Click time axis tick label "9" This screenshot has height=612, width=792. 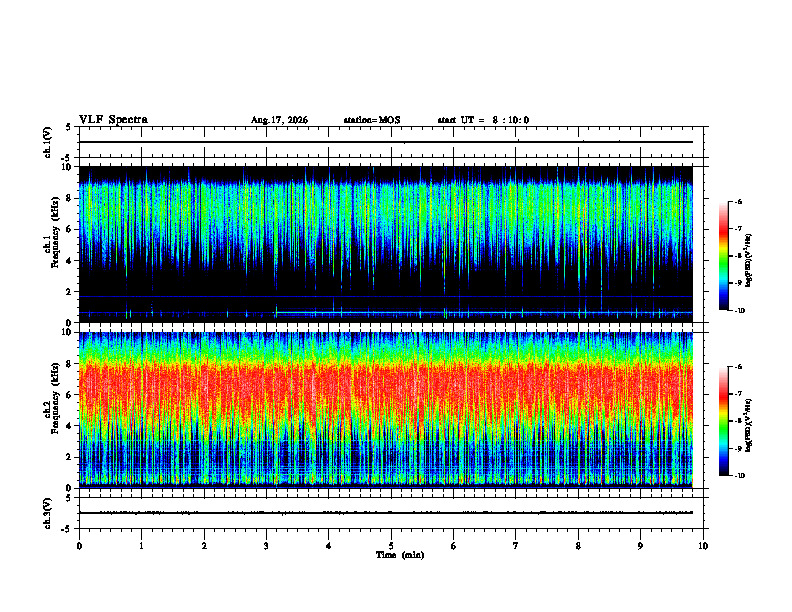point(640,546)
